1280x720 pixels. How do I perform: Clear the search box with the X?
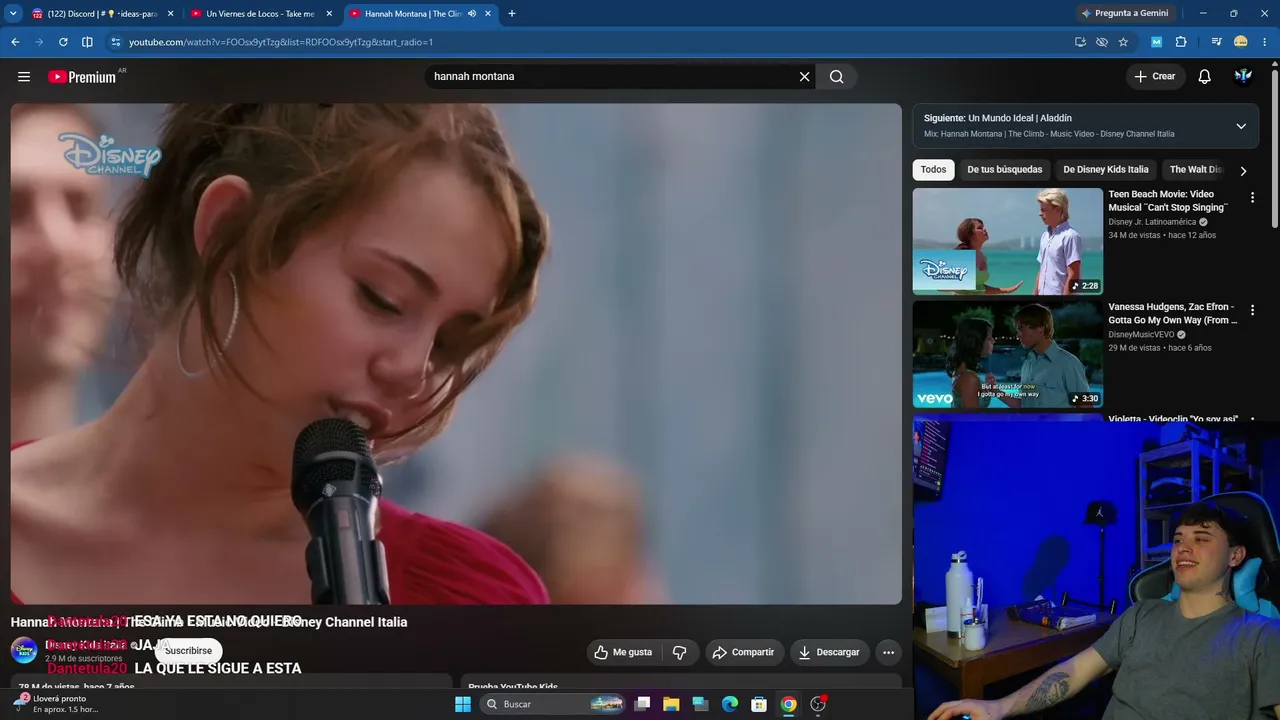[x=804, y=77]
